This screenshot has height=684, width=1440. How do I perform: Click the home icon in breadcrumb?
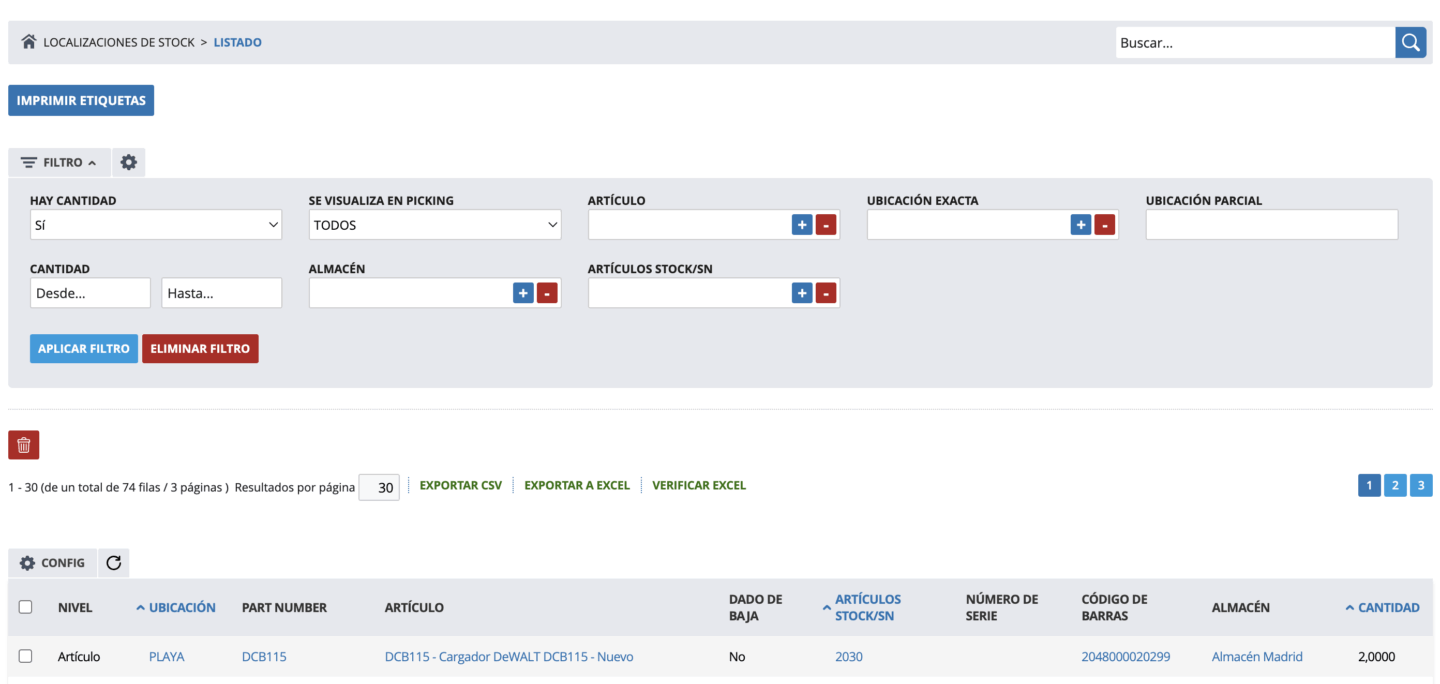pyautogui.click(x=28, y=42)
